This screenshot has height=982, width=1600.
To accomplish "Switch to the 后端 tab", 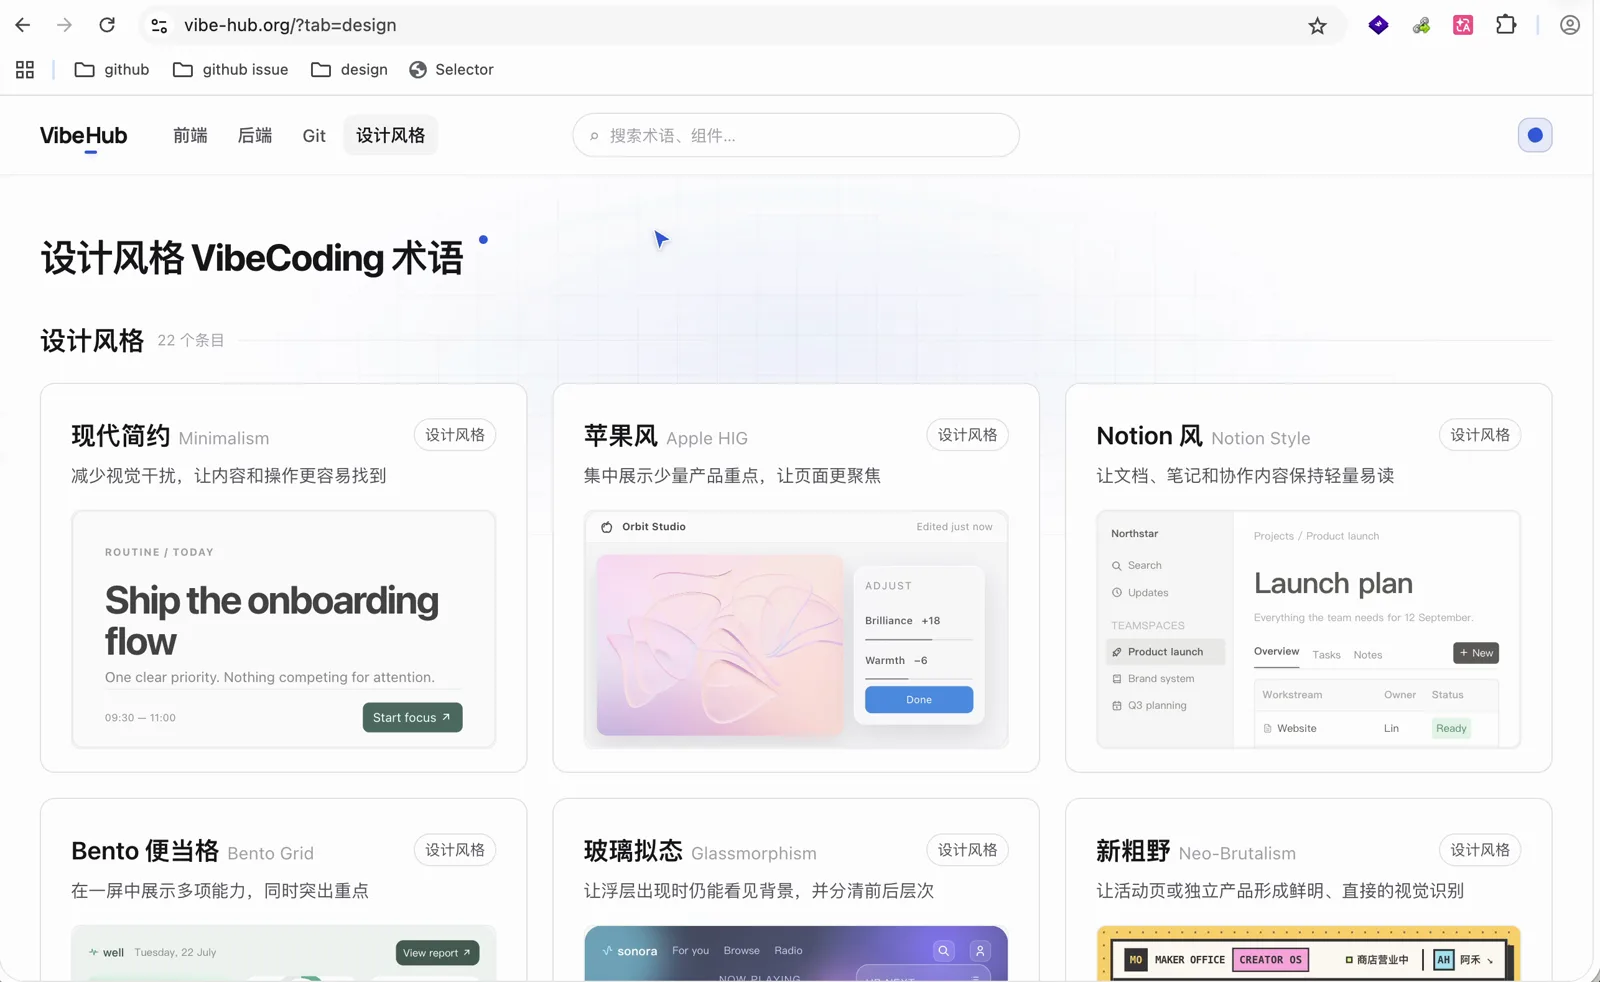I will [255, 135].
